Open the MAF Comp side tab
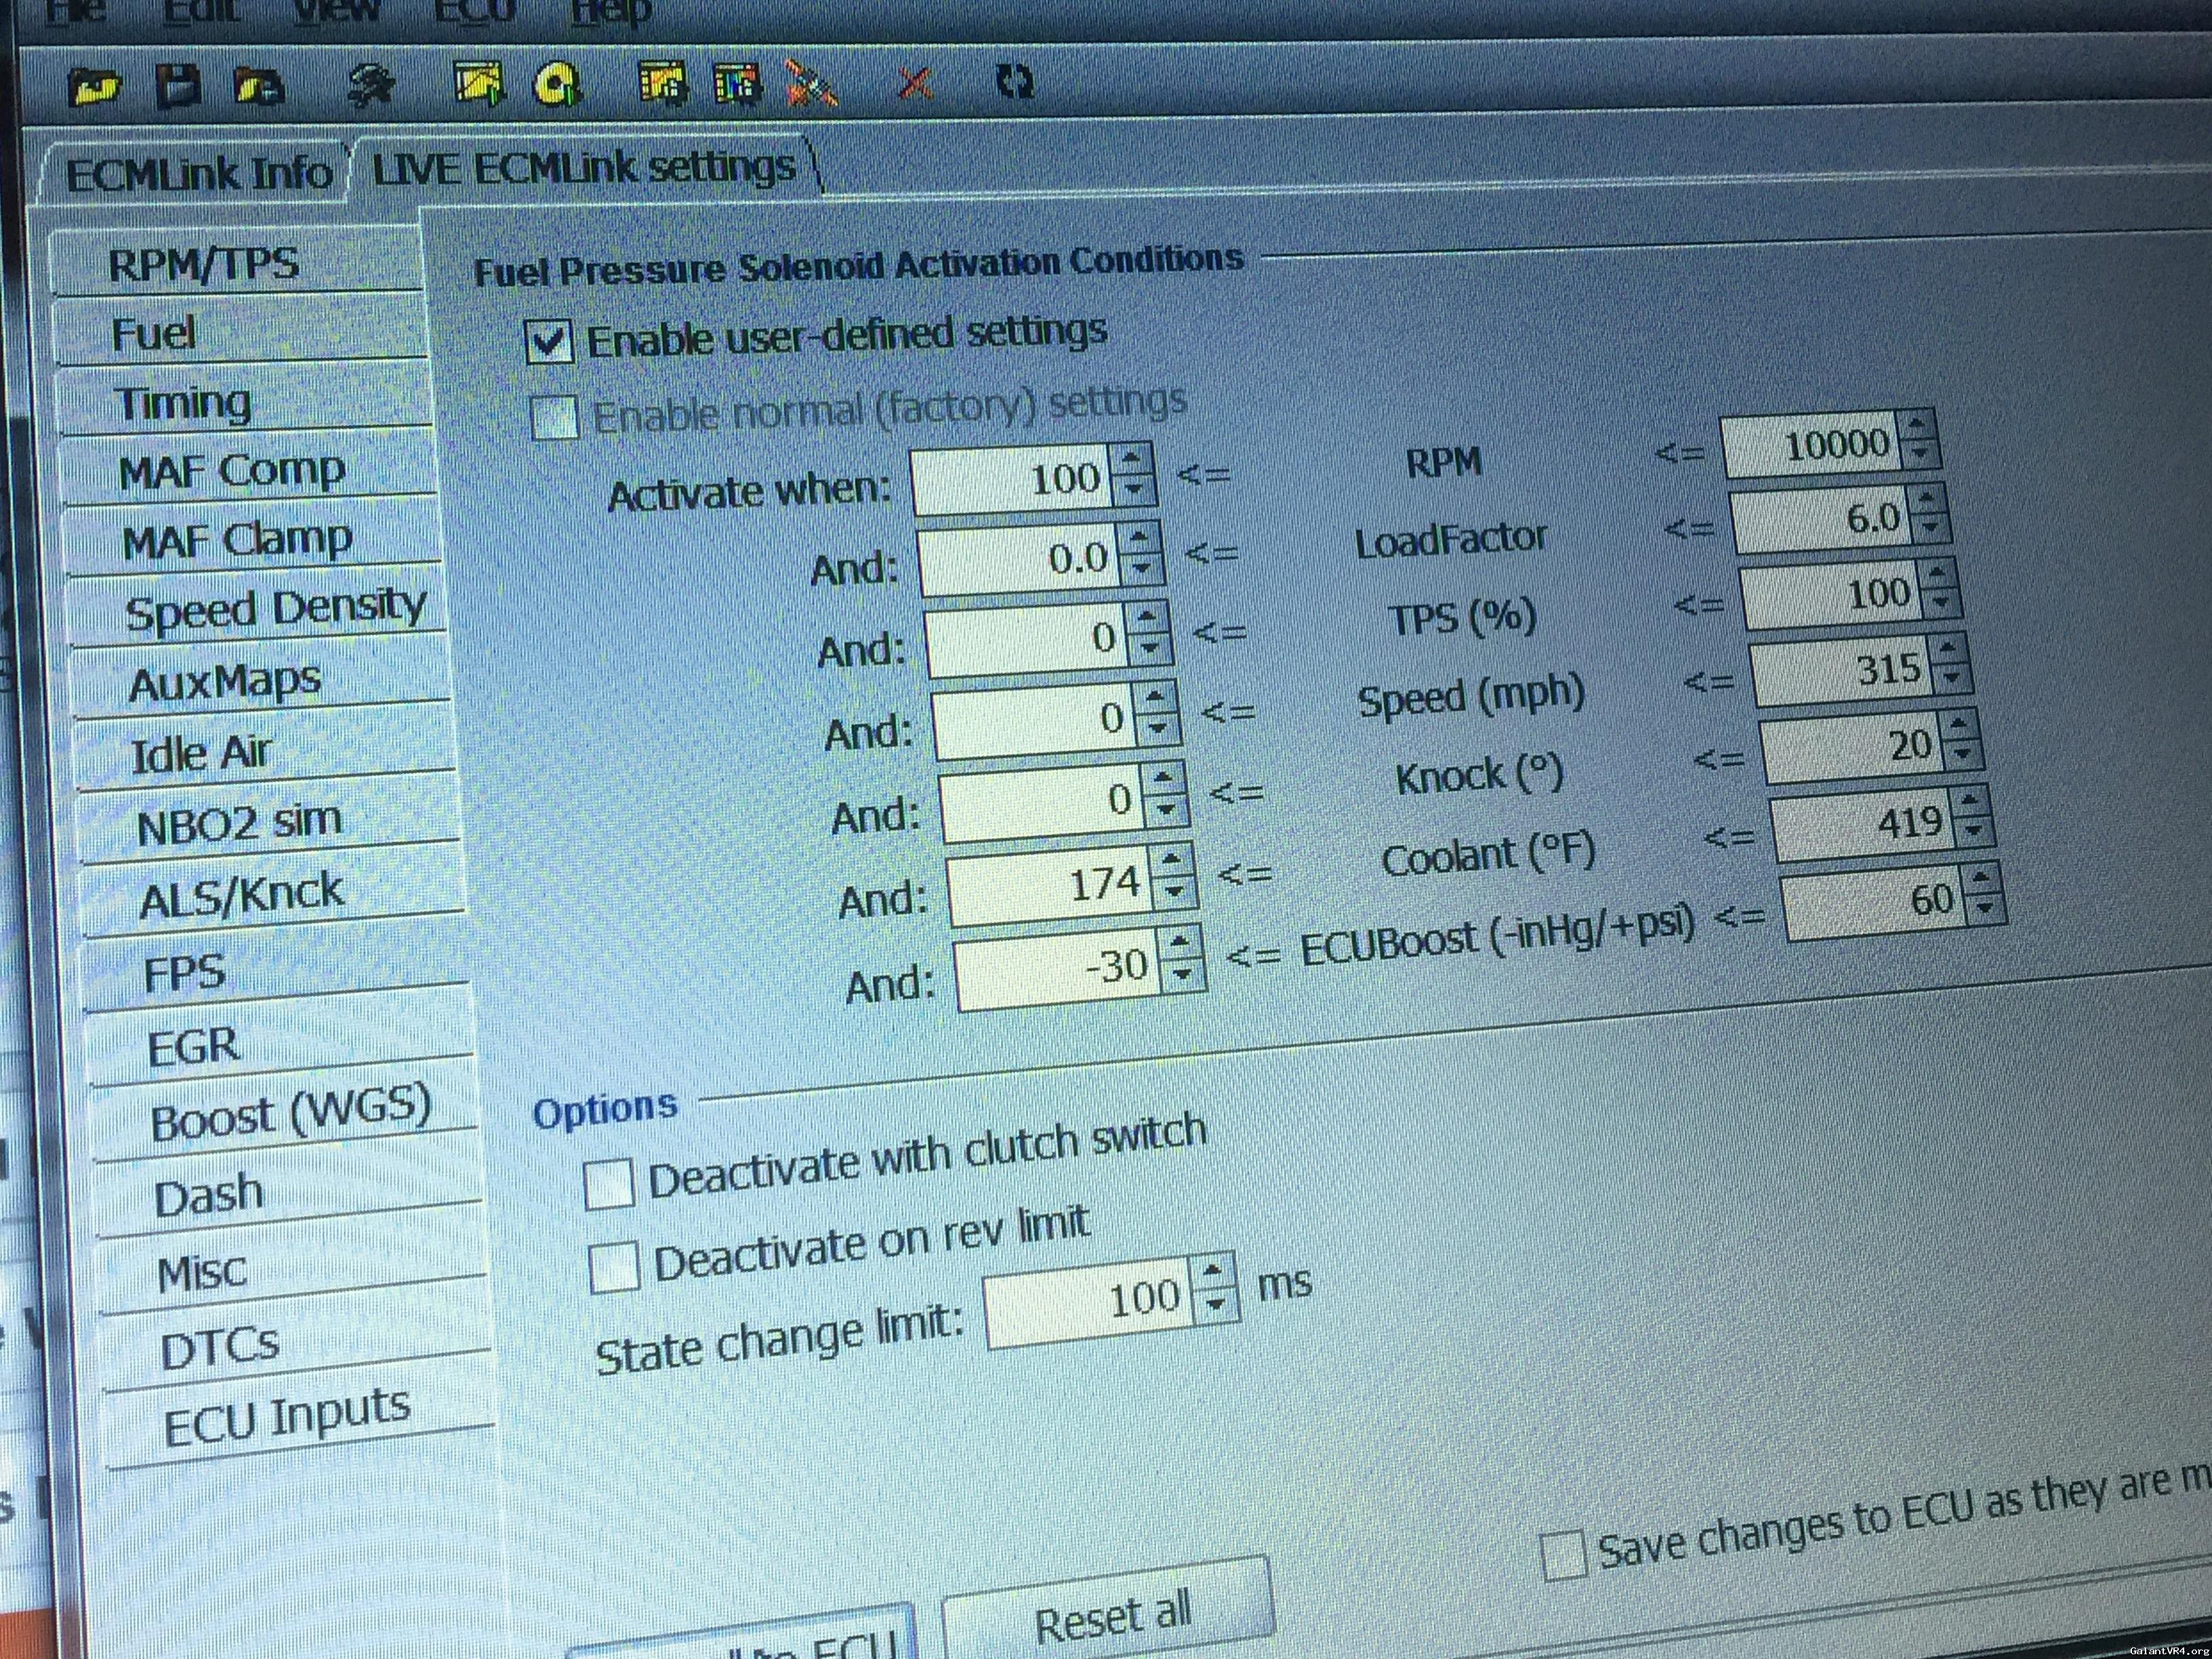Image resolution: width=2212 pixels, height=1659 pixels. coord(249,470)
